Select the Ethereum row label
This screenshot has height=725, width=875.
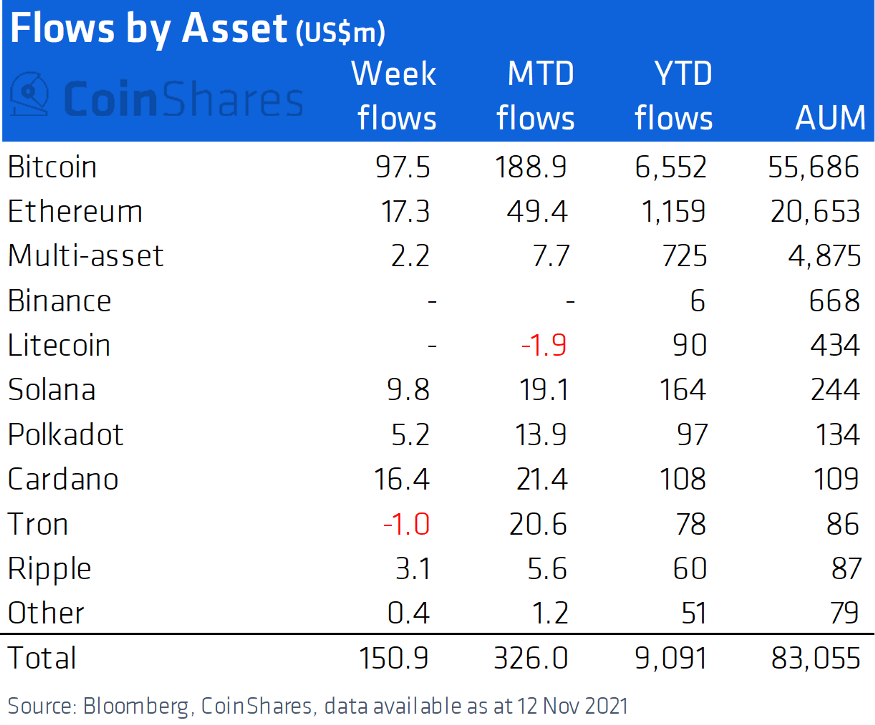(75, 212)
